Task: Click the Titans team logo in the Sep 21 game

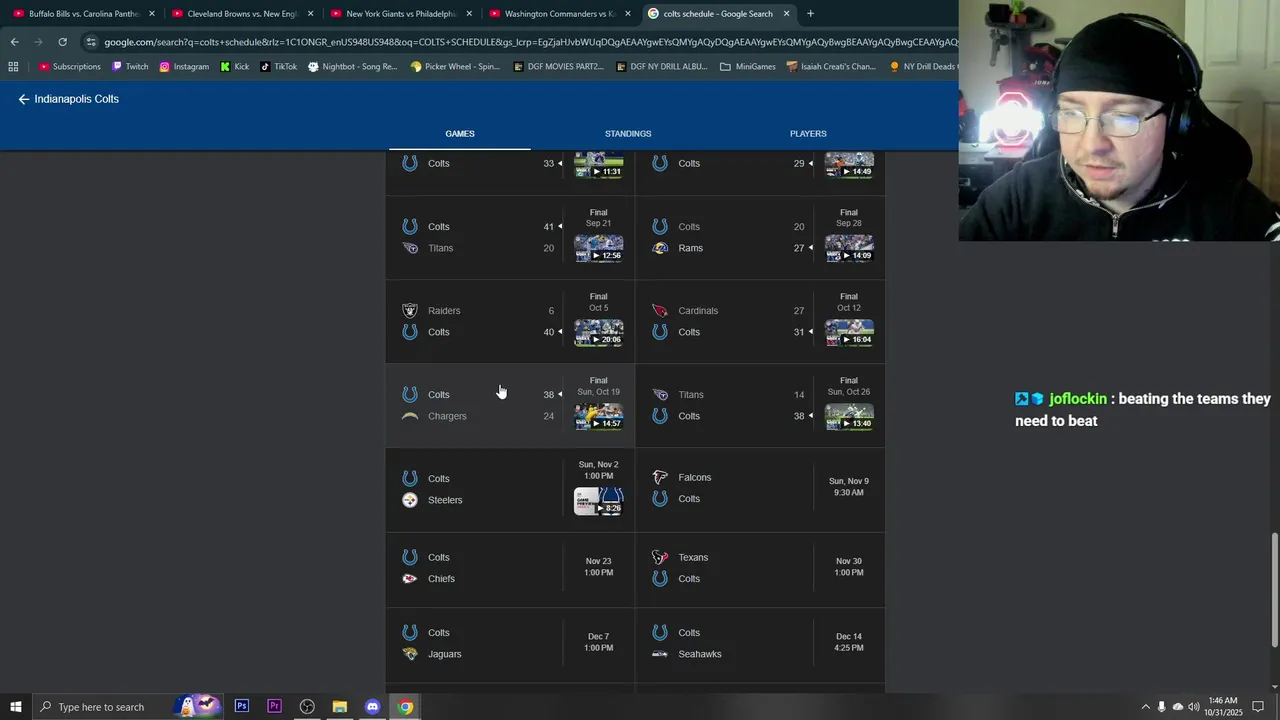Action: 410,248
